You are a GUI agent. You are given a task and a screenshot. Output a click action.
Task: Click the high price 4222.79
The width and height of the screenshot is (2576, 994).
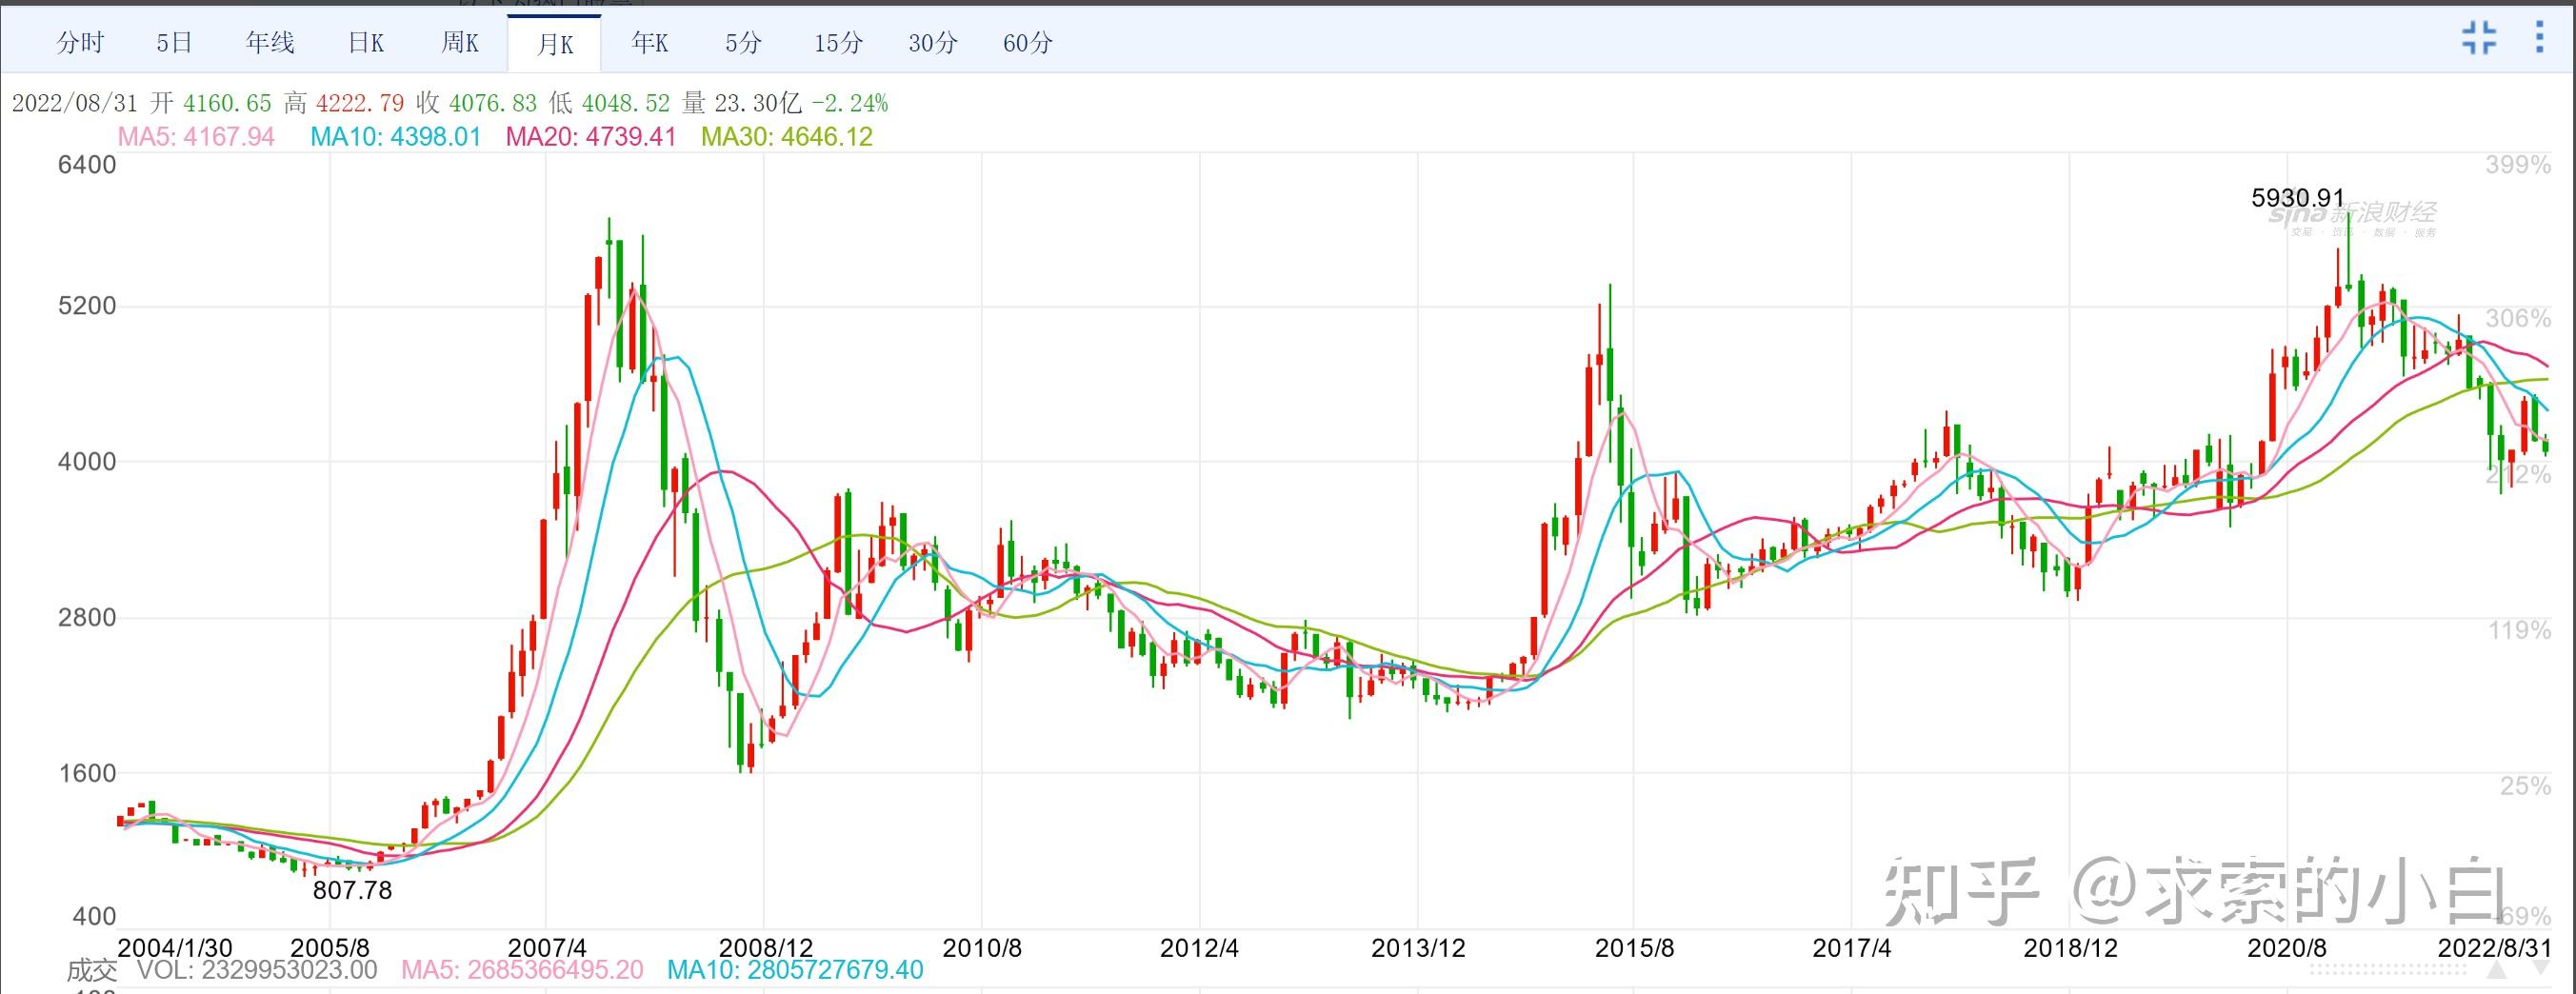tap(360, 104)
